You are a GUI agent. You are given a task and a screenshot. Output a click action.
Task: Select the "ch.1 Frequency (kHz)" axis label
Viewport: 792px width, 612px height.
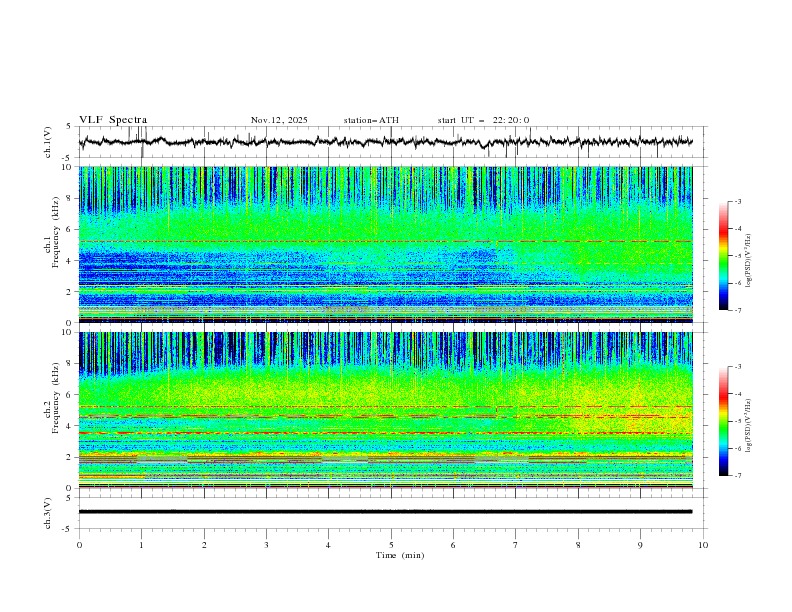click(52, 233)
